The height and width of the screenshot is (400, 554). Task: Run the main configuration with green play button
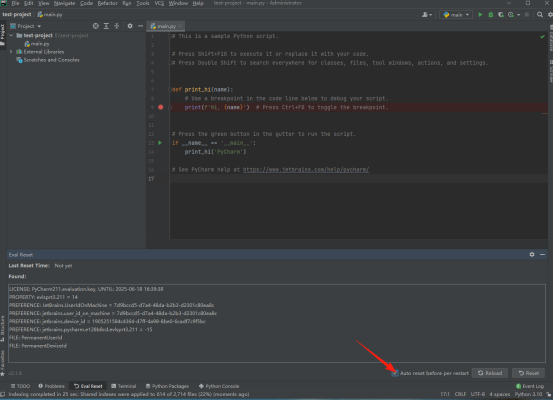[x=480, y=15]
